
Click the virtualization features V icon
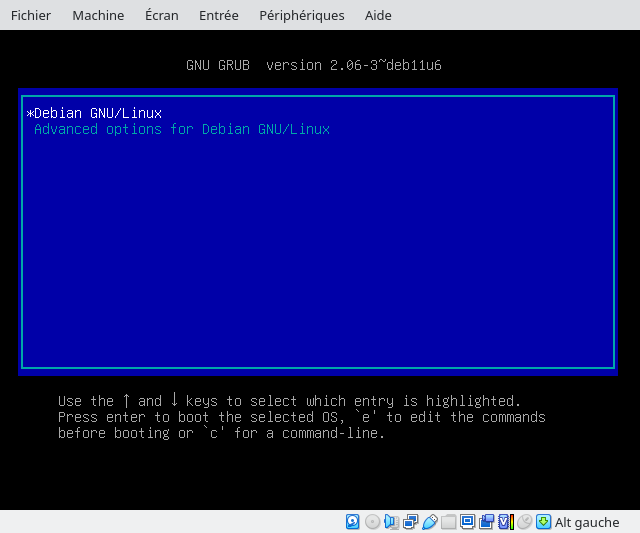tap(505, 522)
